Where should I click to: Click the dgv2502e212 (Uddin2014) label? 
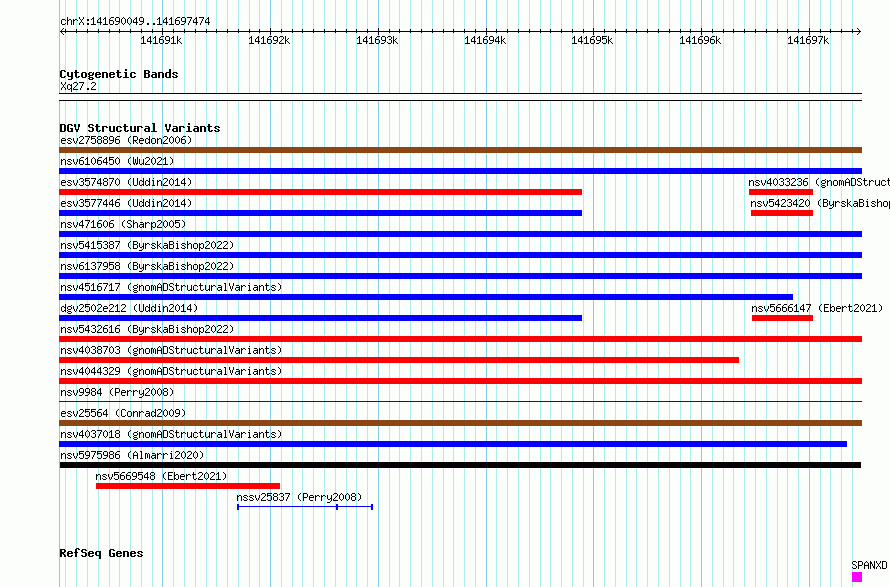tap(129, 308)
